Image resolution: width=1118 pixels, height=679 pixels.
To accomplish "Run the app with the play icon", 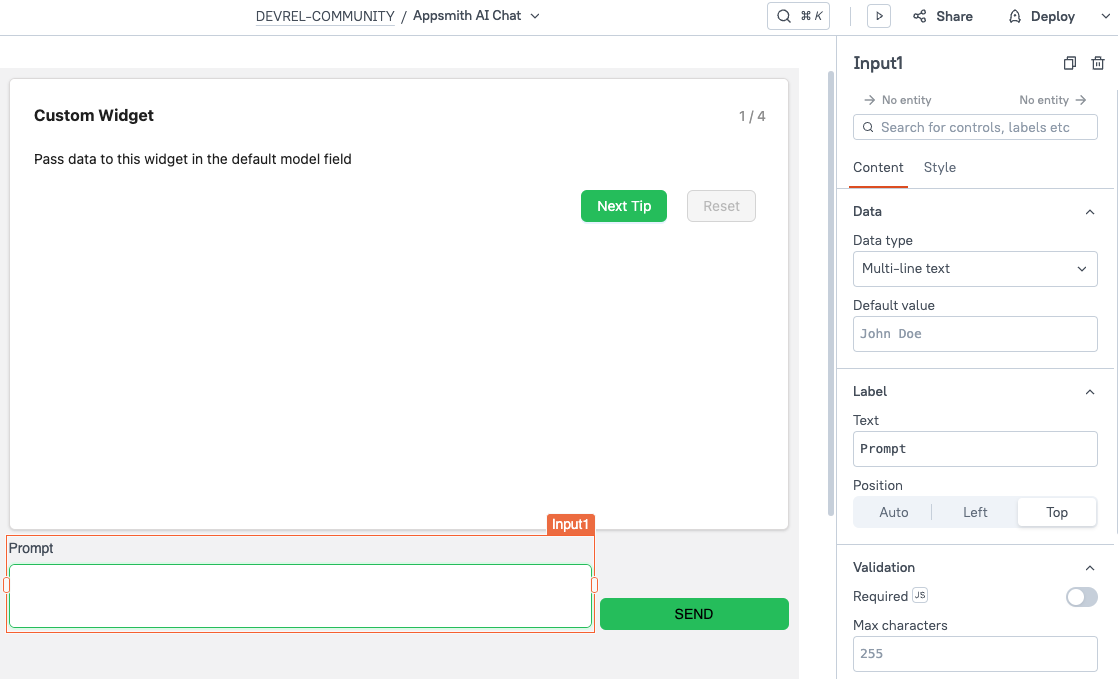I will 878,16.
